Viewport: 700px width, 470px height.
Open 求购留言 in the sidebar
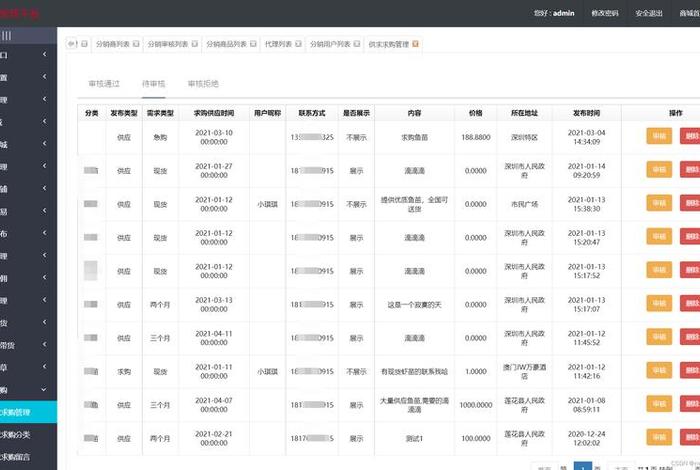20,459
